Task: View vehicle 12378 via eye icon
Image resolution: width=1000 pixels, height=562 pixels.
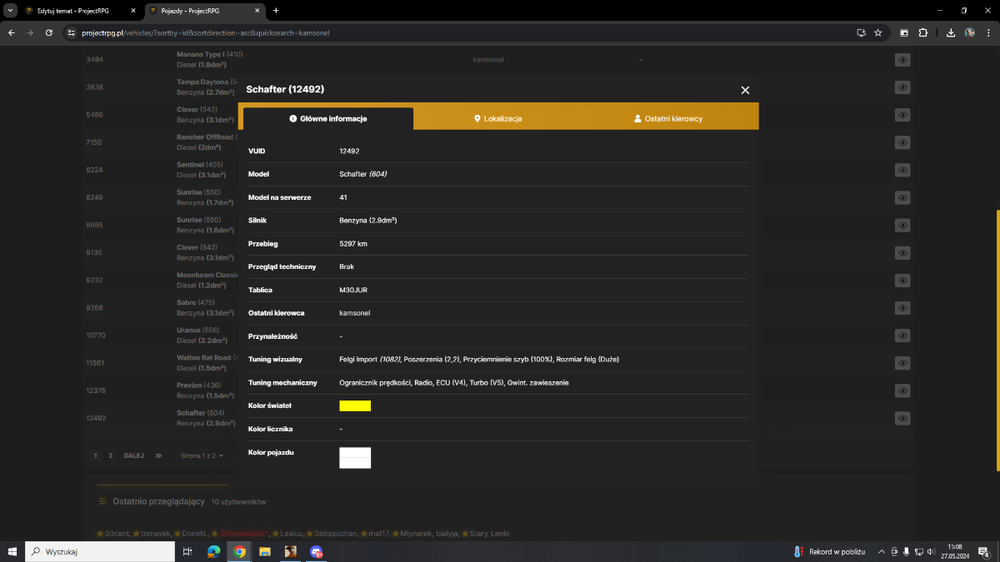Action: click(902, 391)
